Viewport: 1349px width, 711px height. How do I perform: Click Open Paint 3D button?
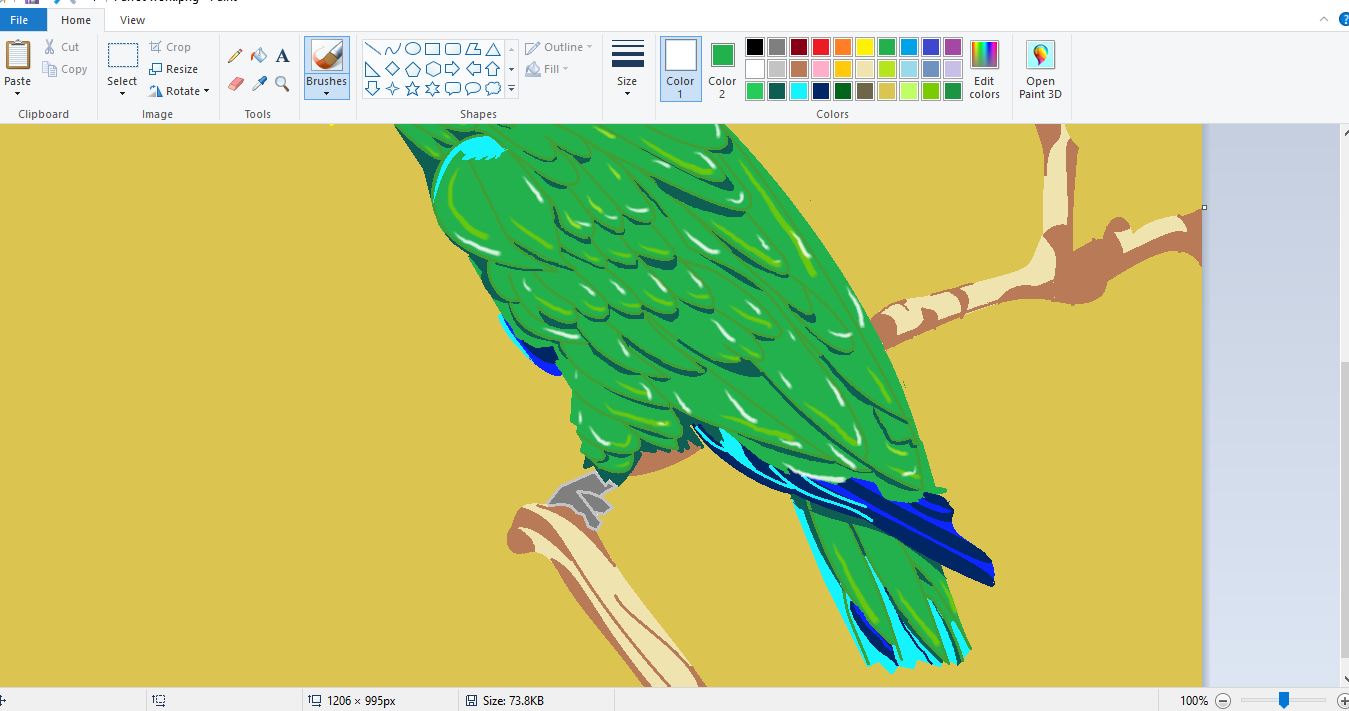click(x=1040, y=69)
